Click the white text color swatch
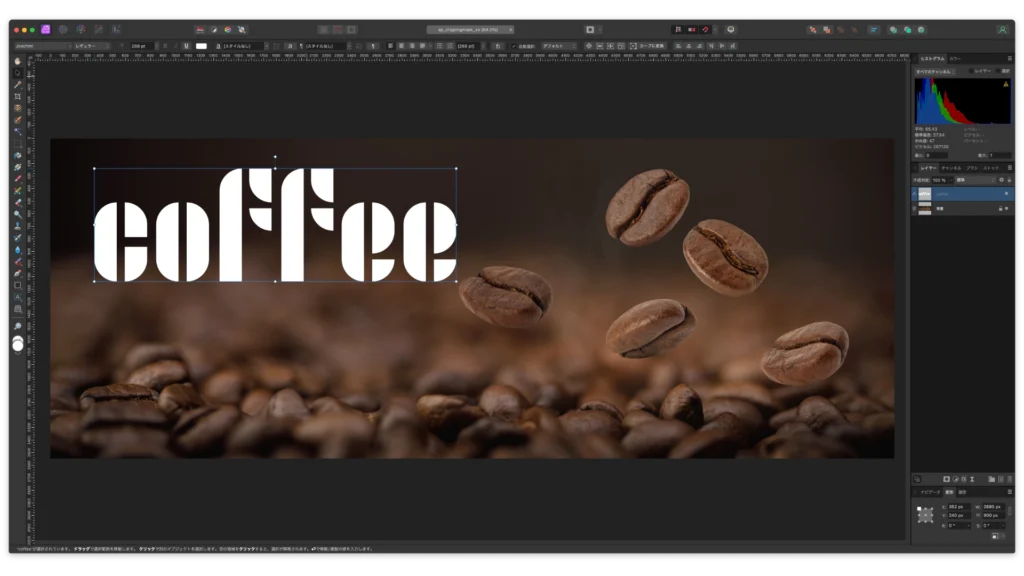Screen dimensions: 1024x576 pos(201,46)
